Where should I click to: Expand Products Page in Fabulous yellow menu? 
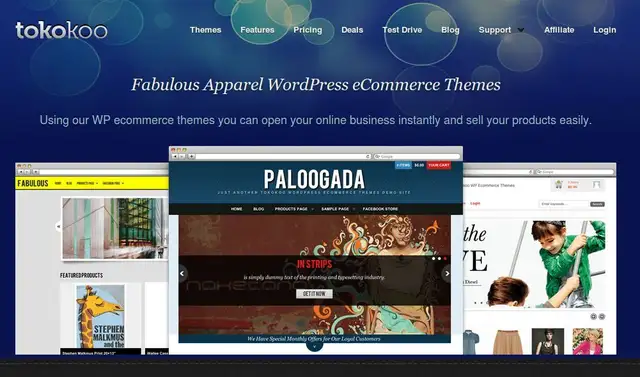click(x=87, y=183)
